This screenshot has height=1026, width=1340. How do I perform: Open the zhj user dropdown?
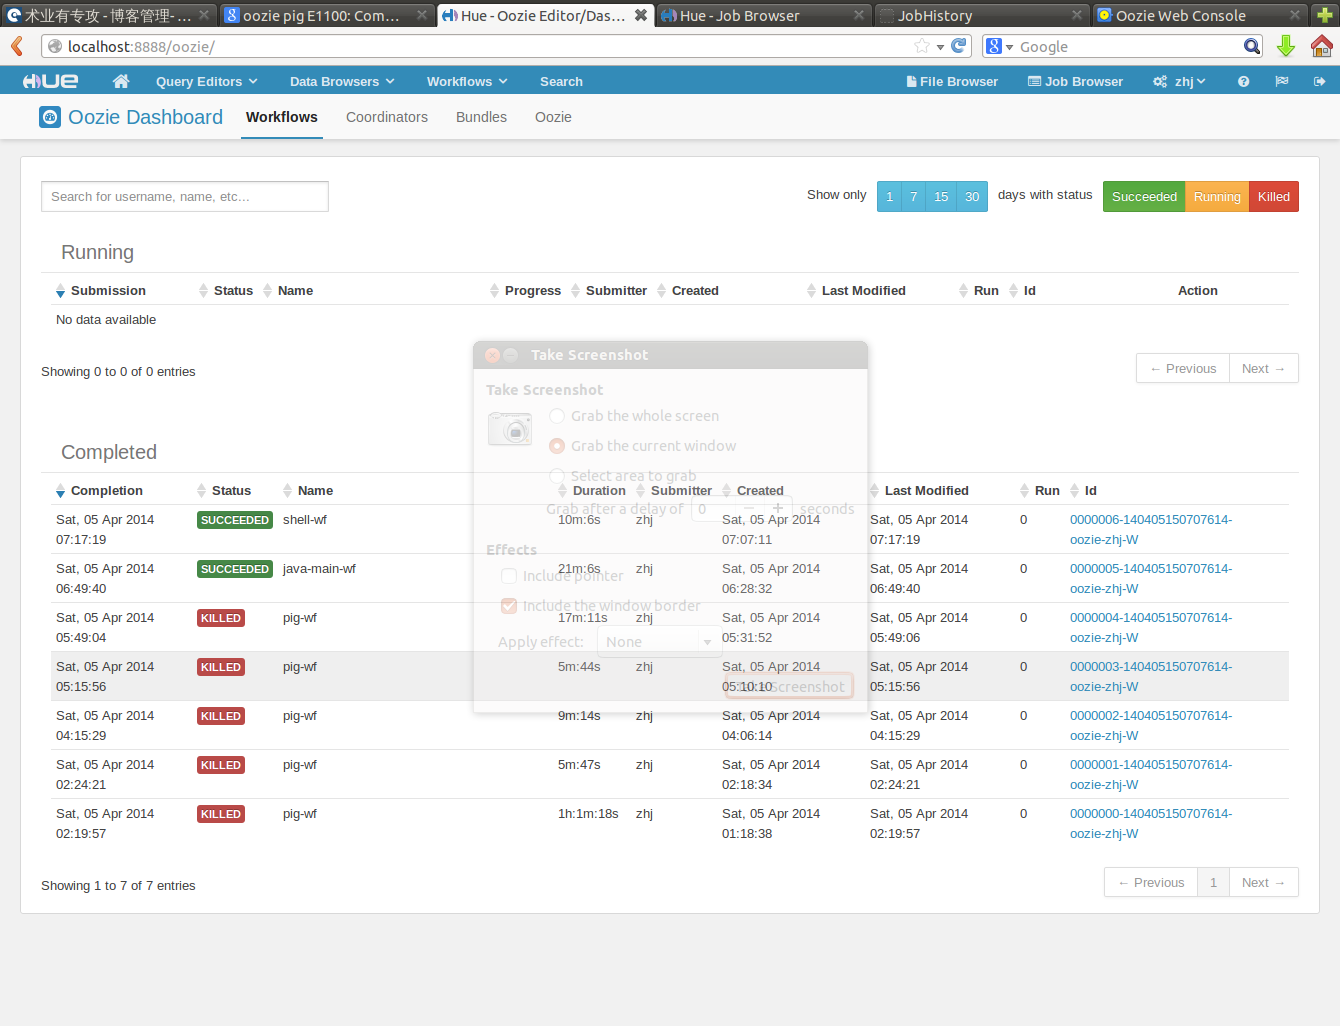[x=1180, y=82]
